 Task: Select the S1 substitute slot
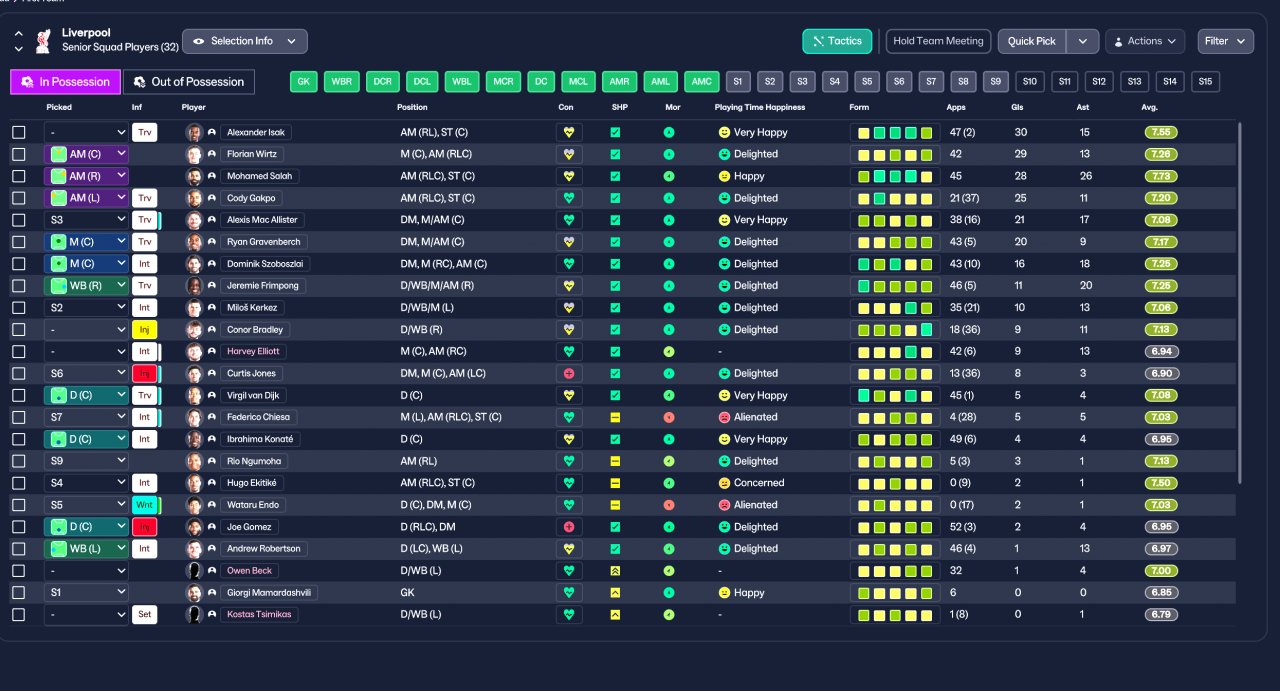pyautogui.click(x=738, y=82)
